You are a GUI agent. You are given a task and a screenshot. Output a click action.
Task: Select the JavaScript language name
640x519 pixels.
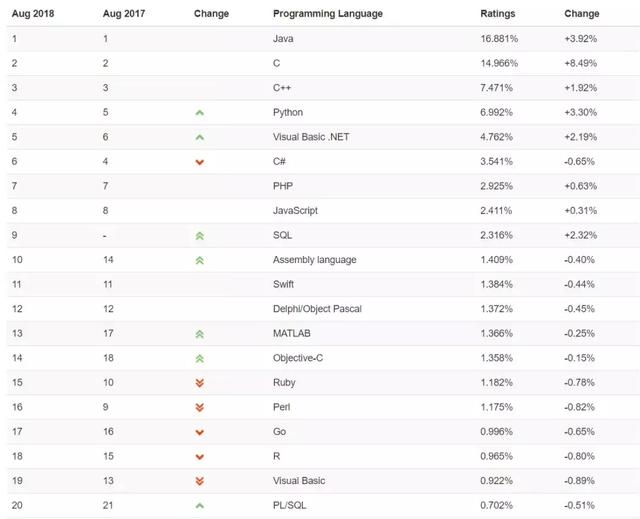tap(295, 211)
